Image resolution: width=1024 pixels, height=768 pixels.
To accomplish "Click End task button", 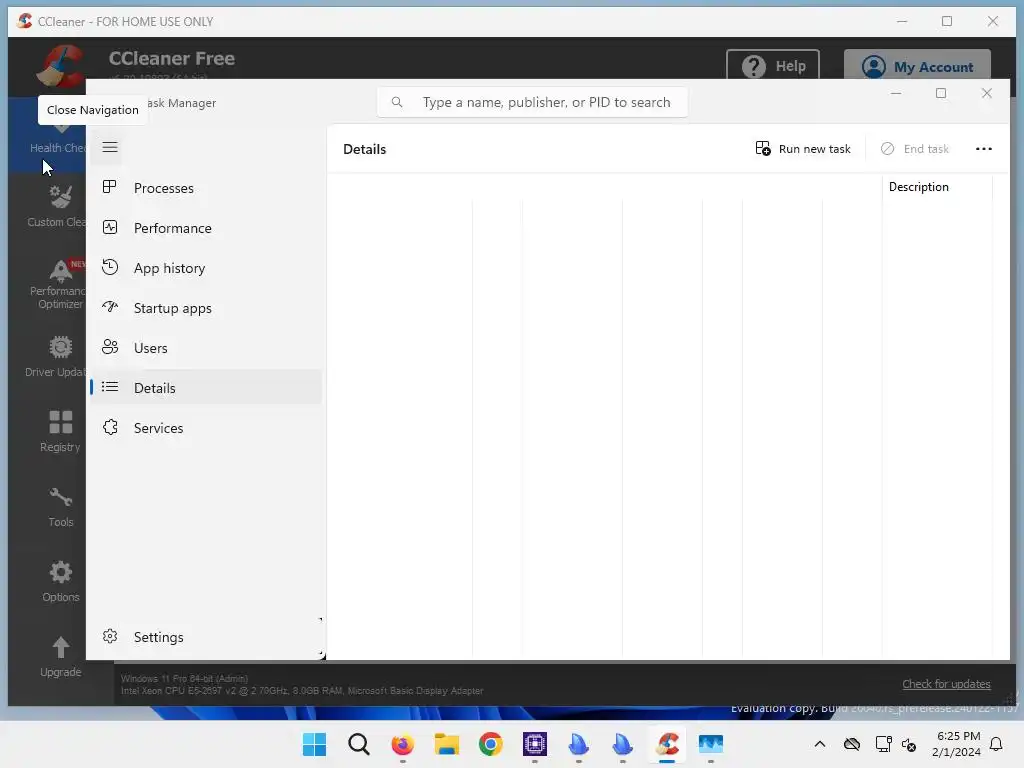I will click(x=914, y=149).
